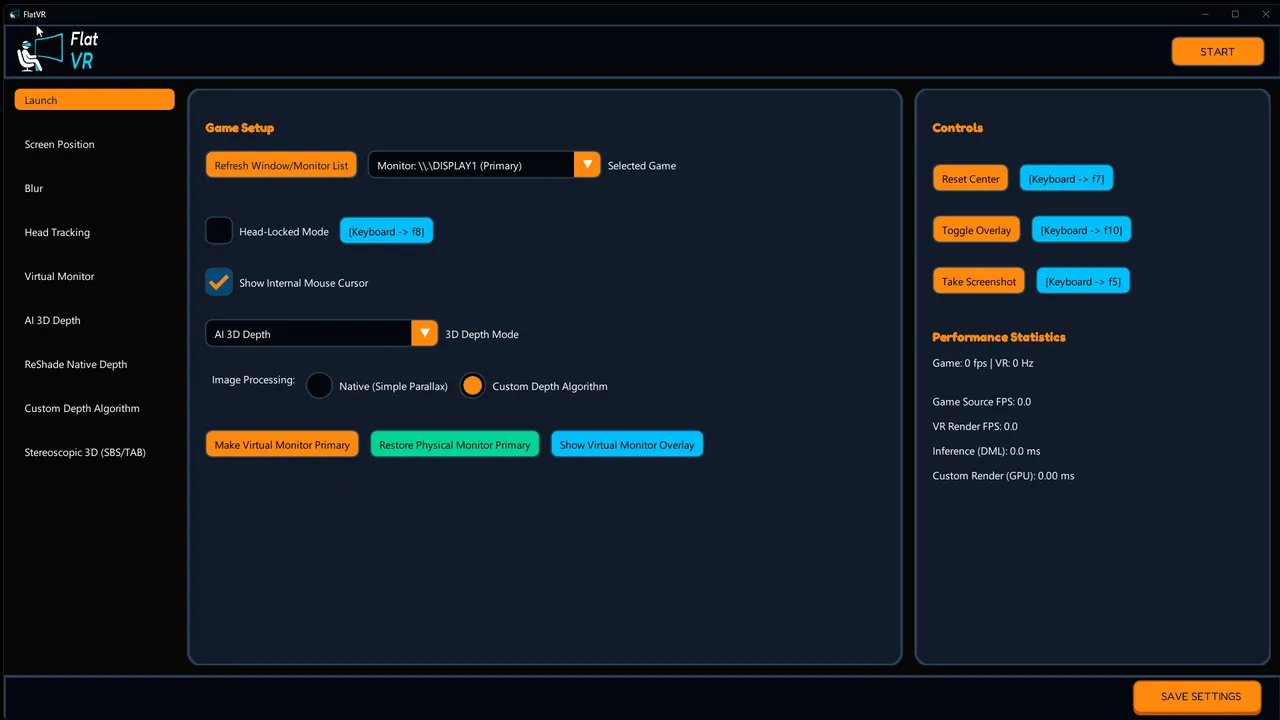Image resolution: width=1280 pixels, height=720 pixels.
Task: Click the FlatVR title bar app icon
Action: 14,14
